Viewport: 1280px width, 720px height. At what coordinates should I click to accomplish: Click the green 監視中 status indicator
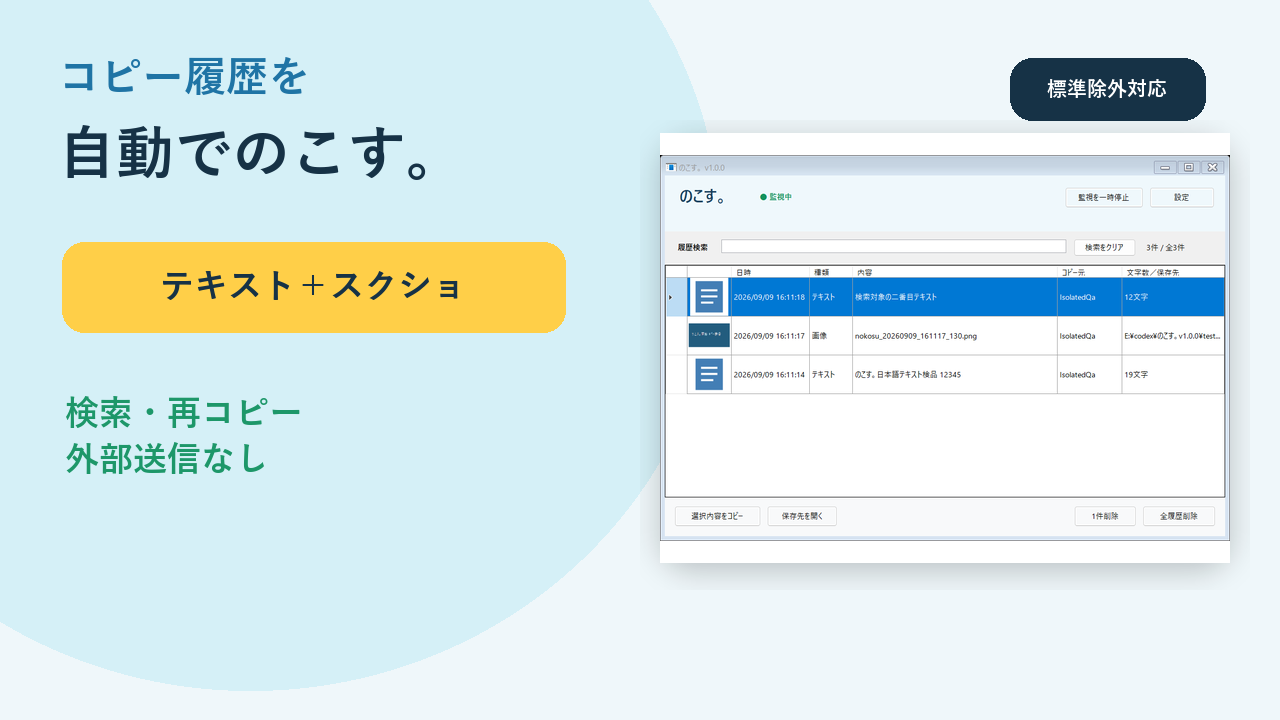(x=776, y=197)
